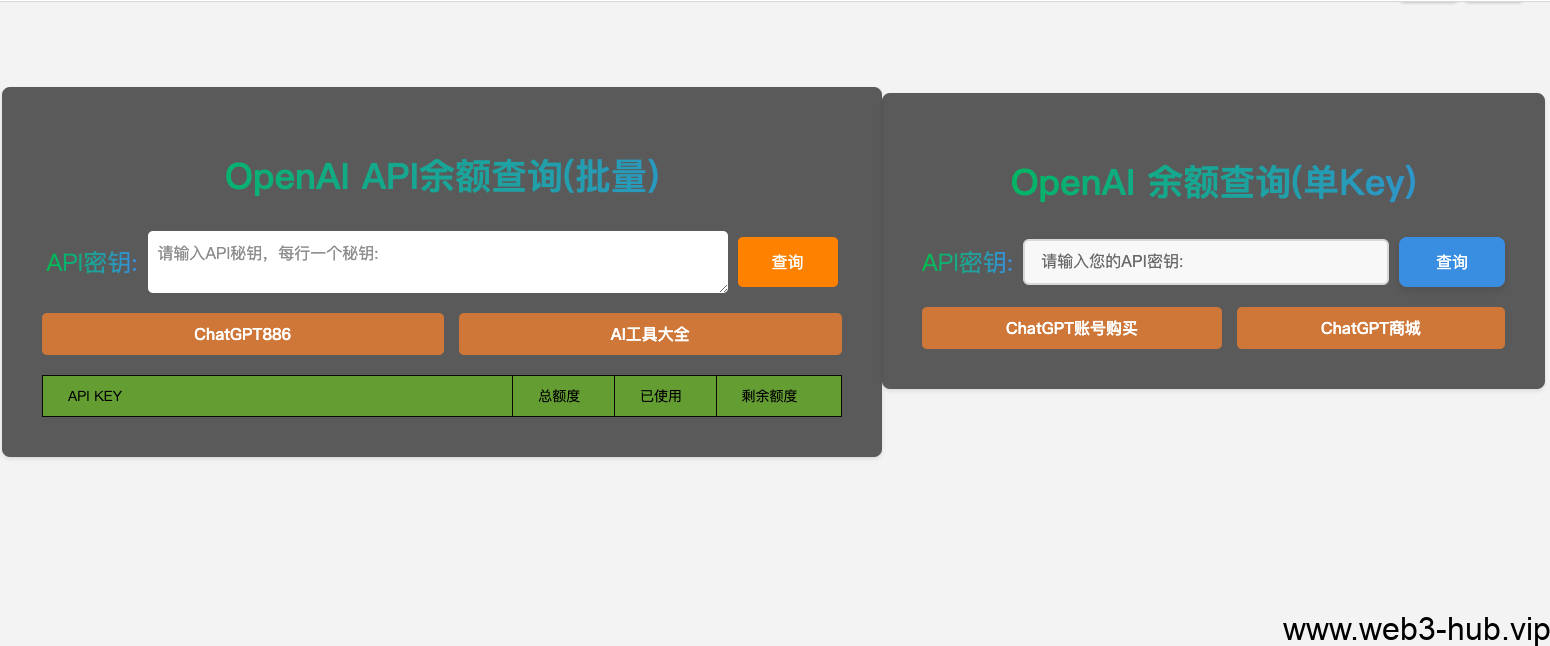The height and width of the screenshot is (646, 1550).
Task: Click the orange 查询 query button
Action: 787,261
